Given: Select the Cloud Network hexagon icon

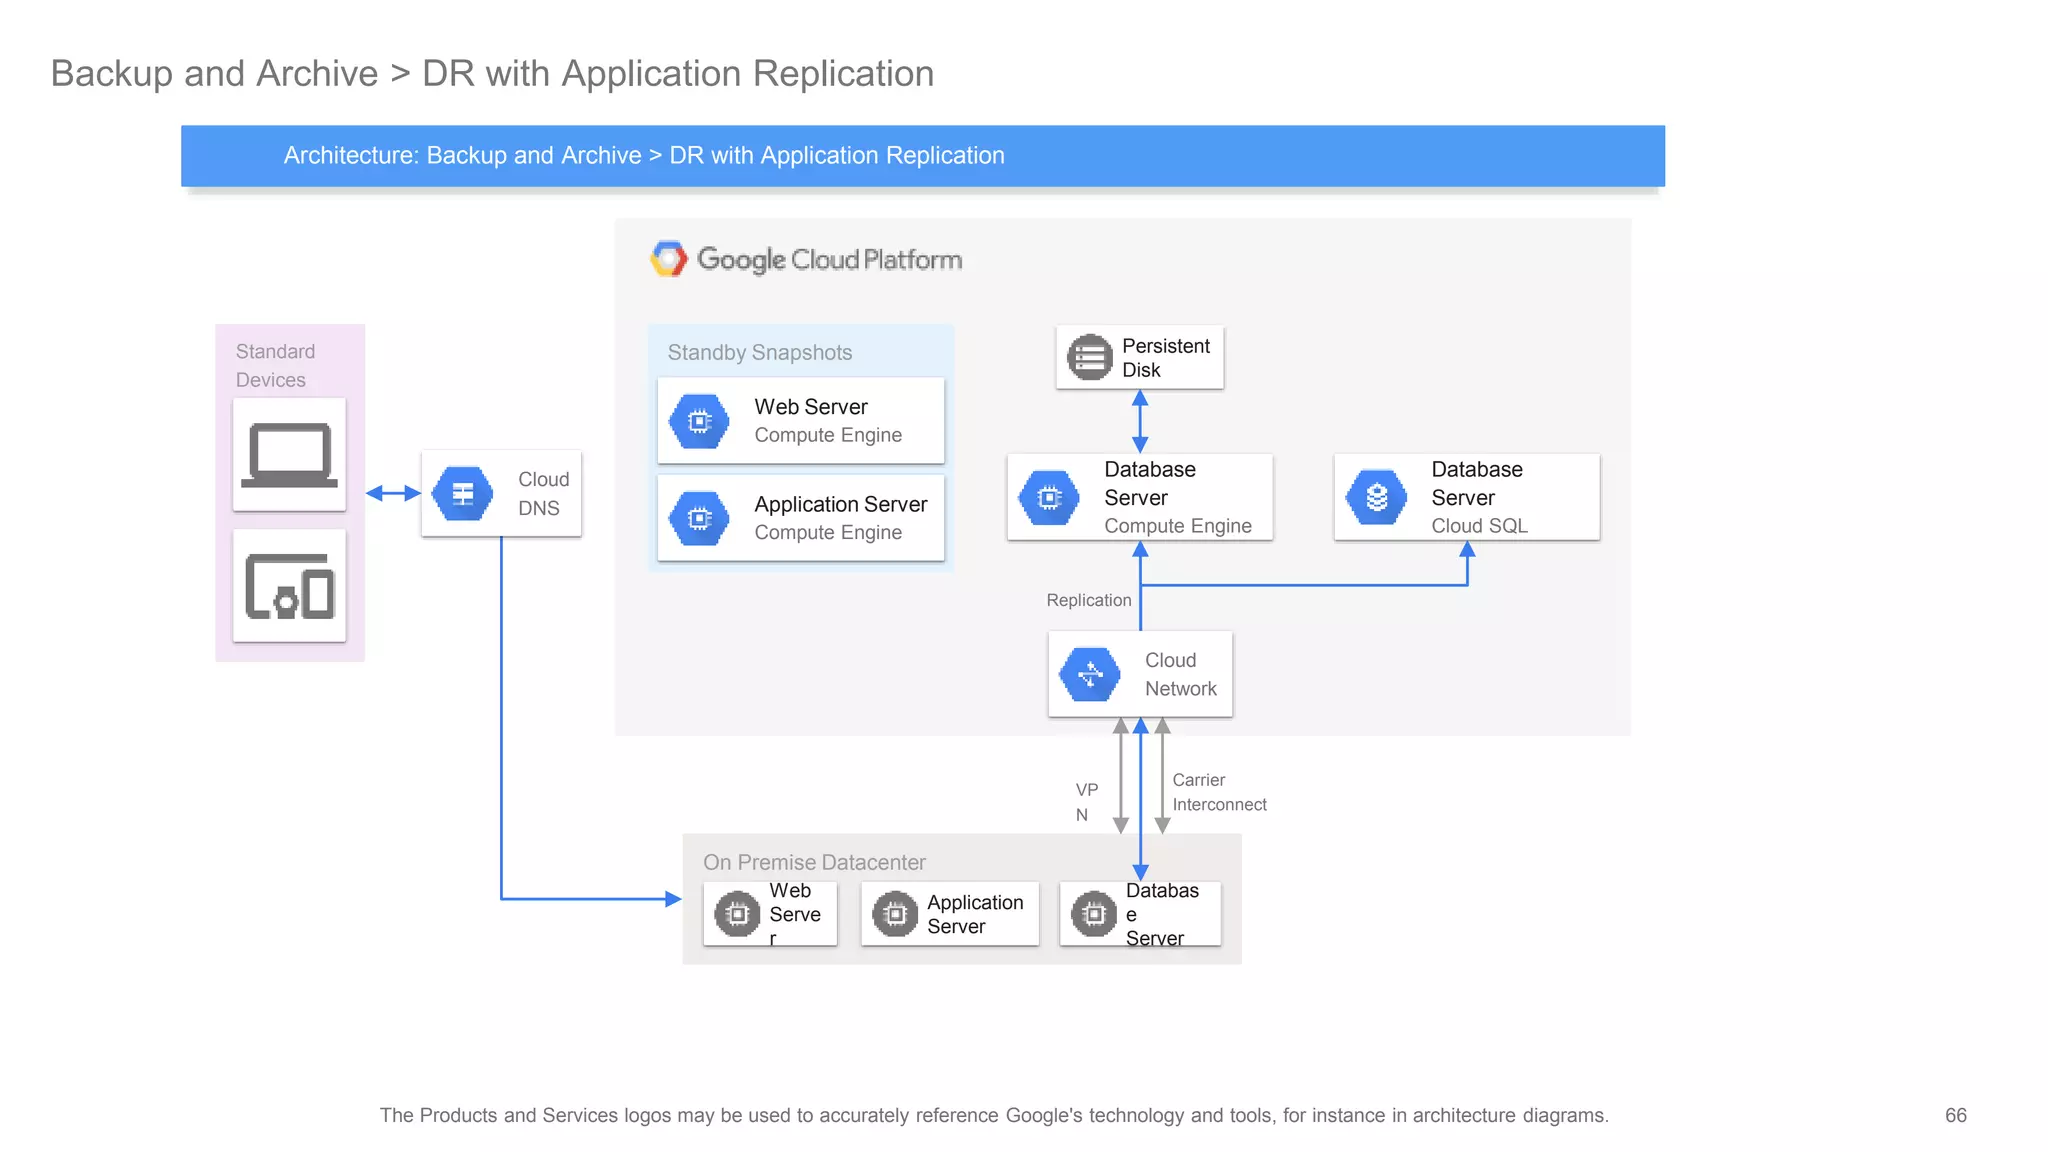Looking at the screenshot, I should 1090,674.
